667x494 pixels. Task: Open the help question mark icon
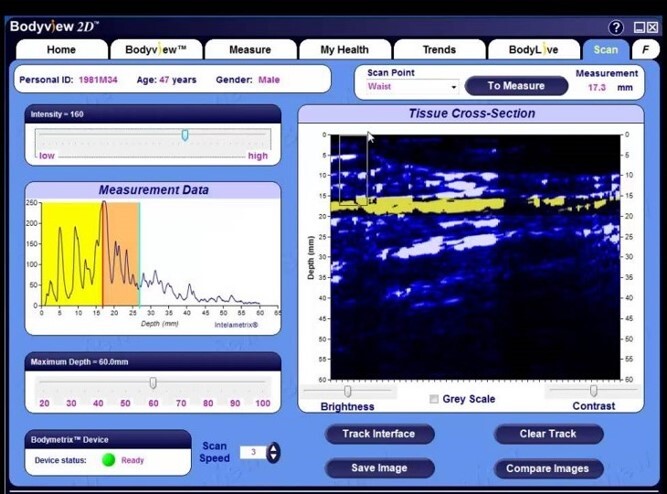click(616, 28)
